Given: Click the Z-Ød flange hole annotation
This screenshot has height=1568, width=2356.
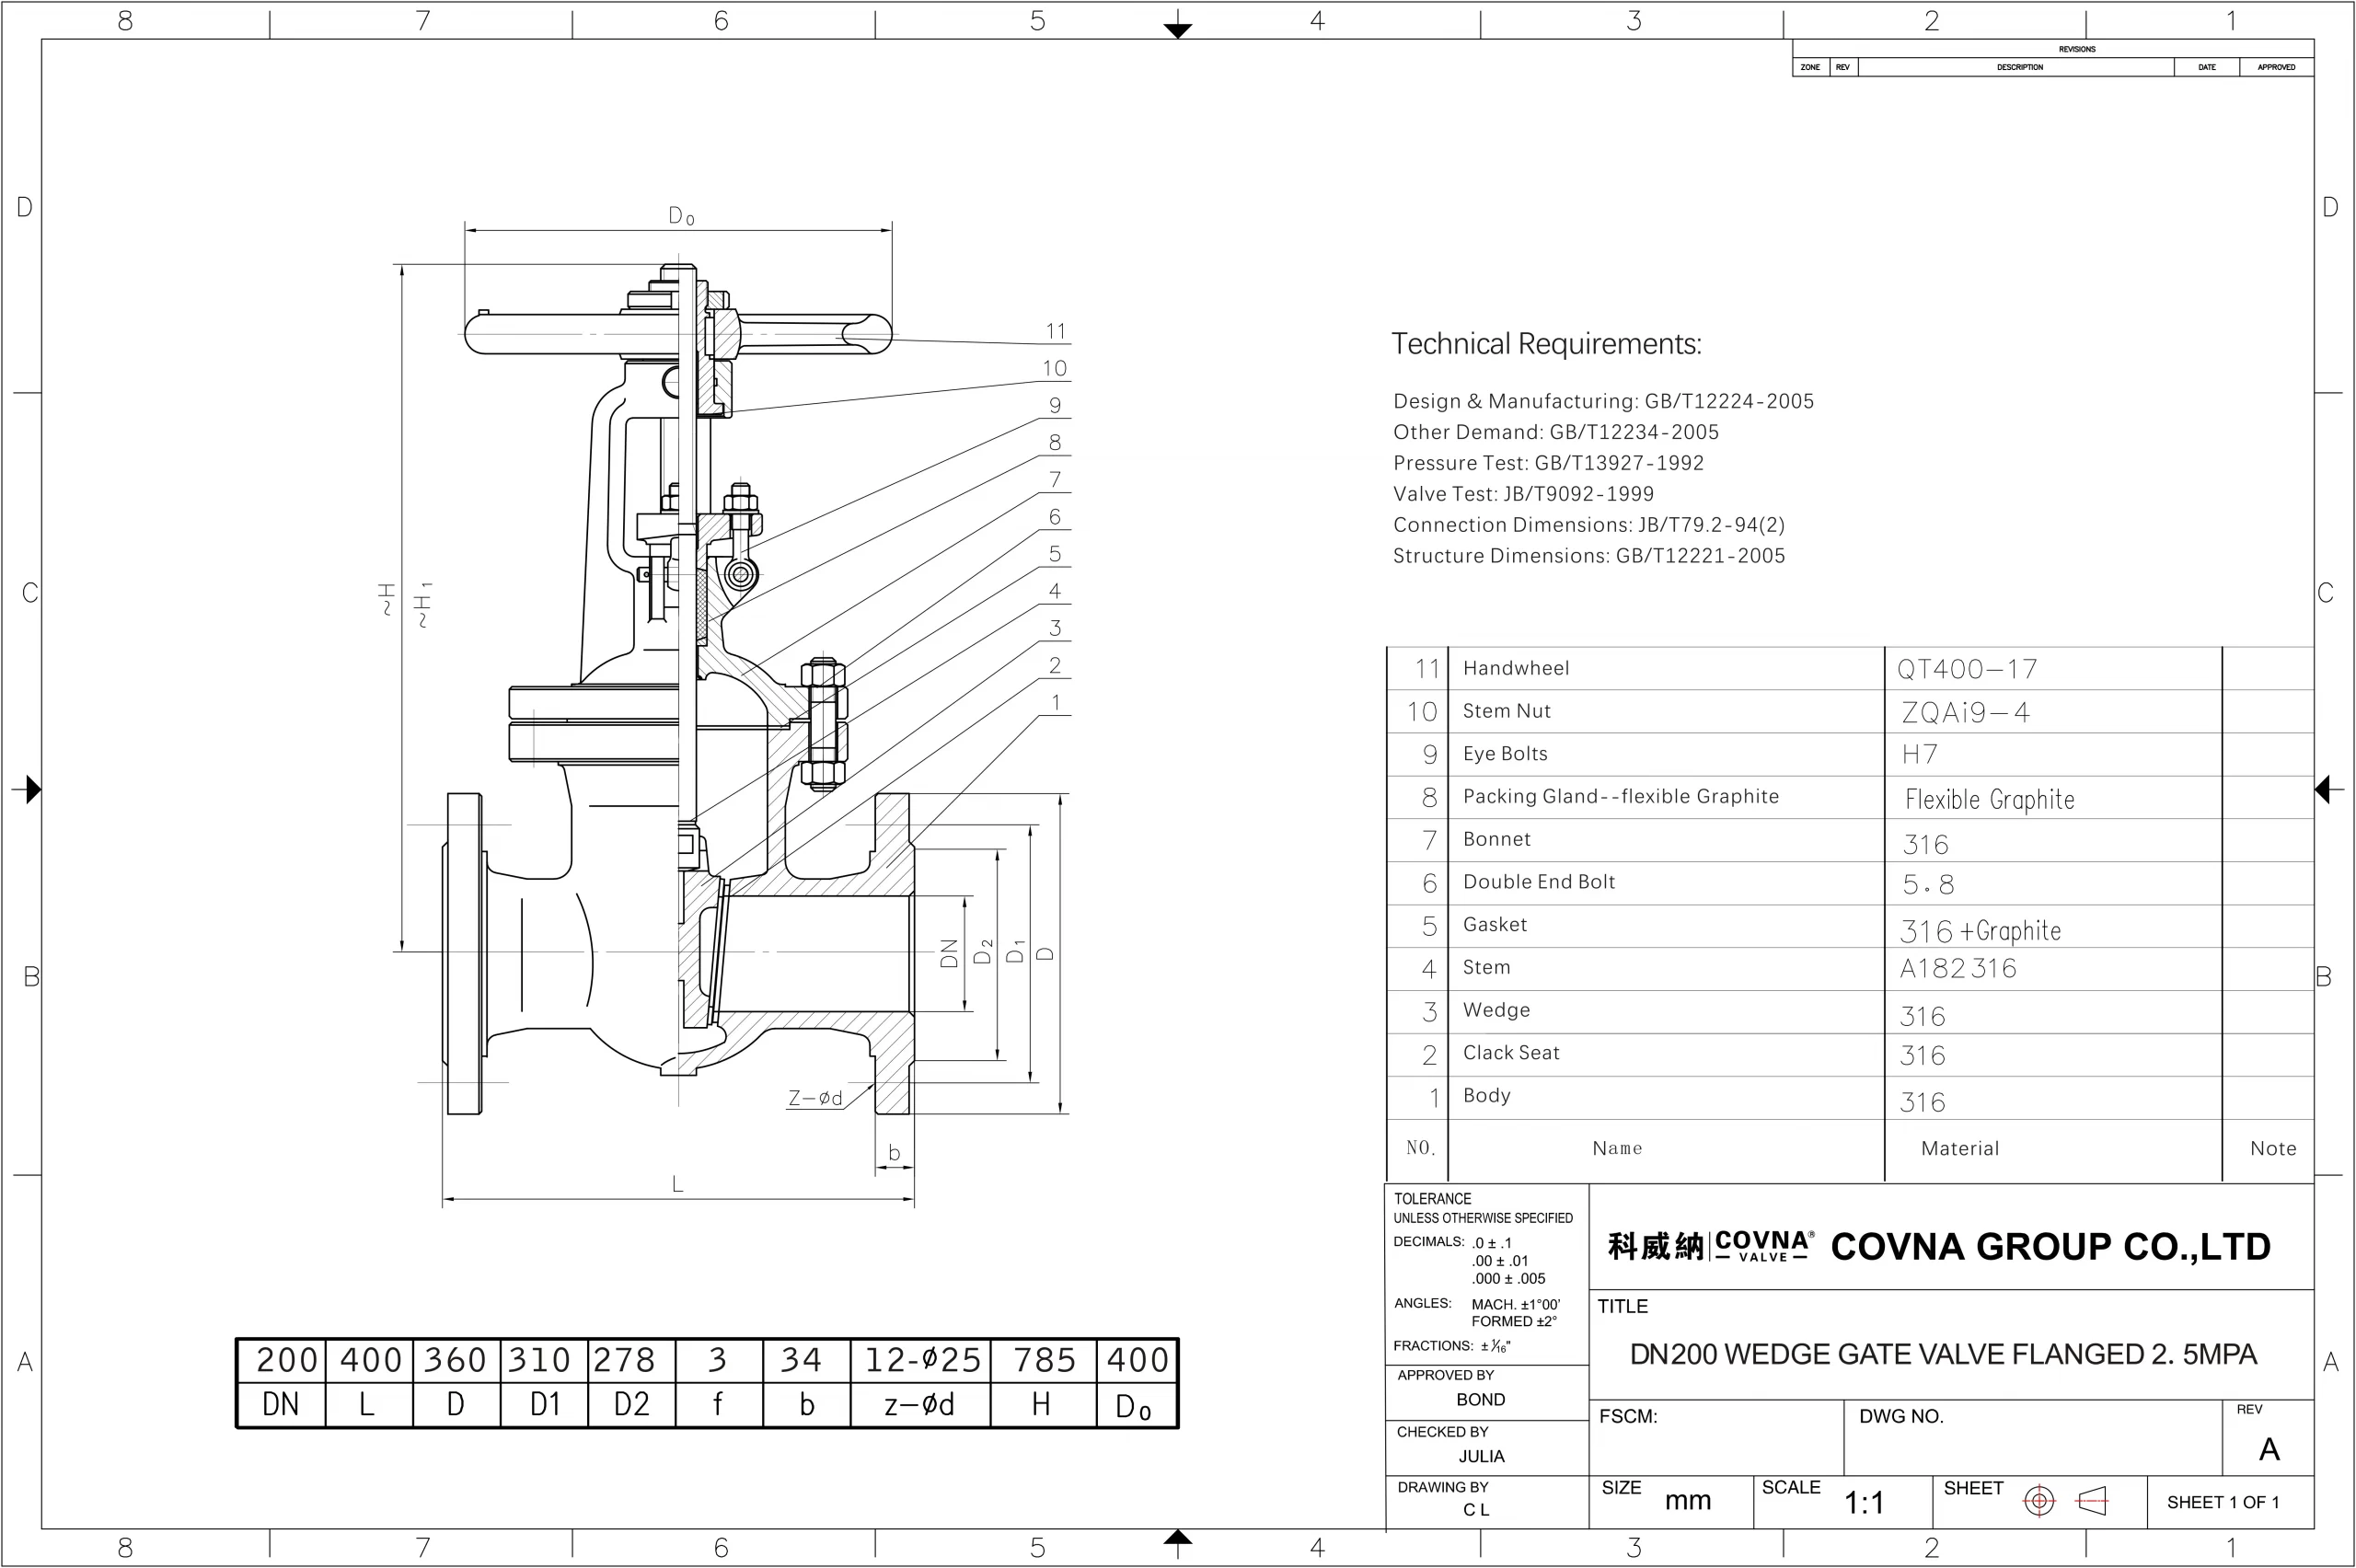Looking at the screenshot, I should coord(815,1098).
